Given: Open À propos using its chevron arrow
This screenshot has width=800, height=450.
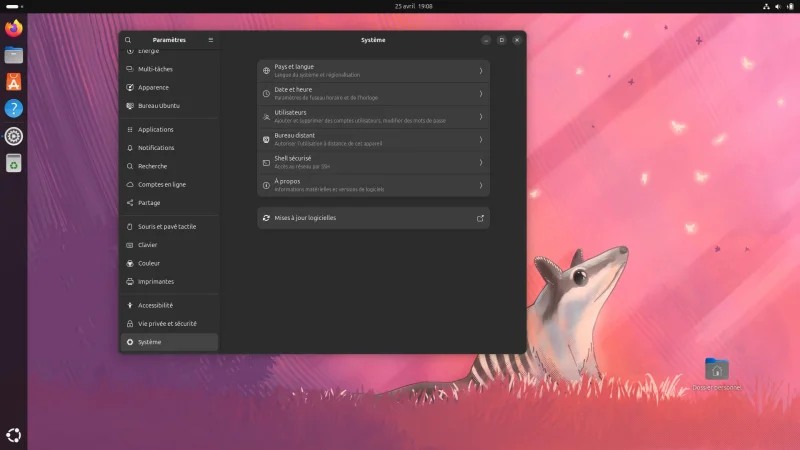Looking at the screenshot, I should (x=481, y=185).
